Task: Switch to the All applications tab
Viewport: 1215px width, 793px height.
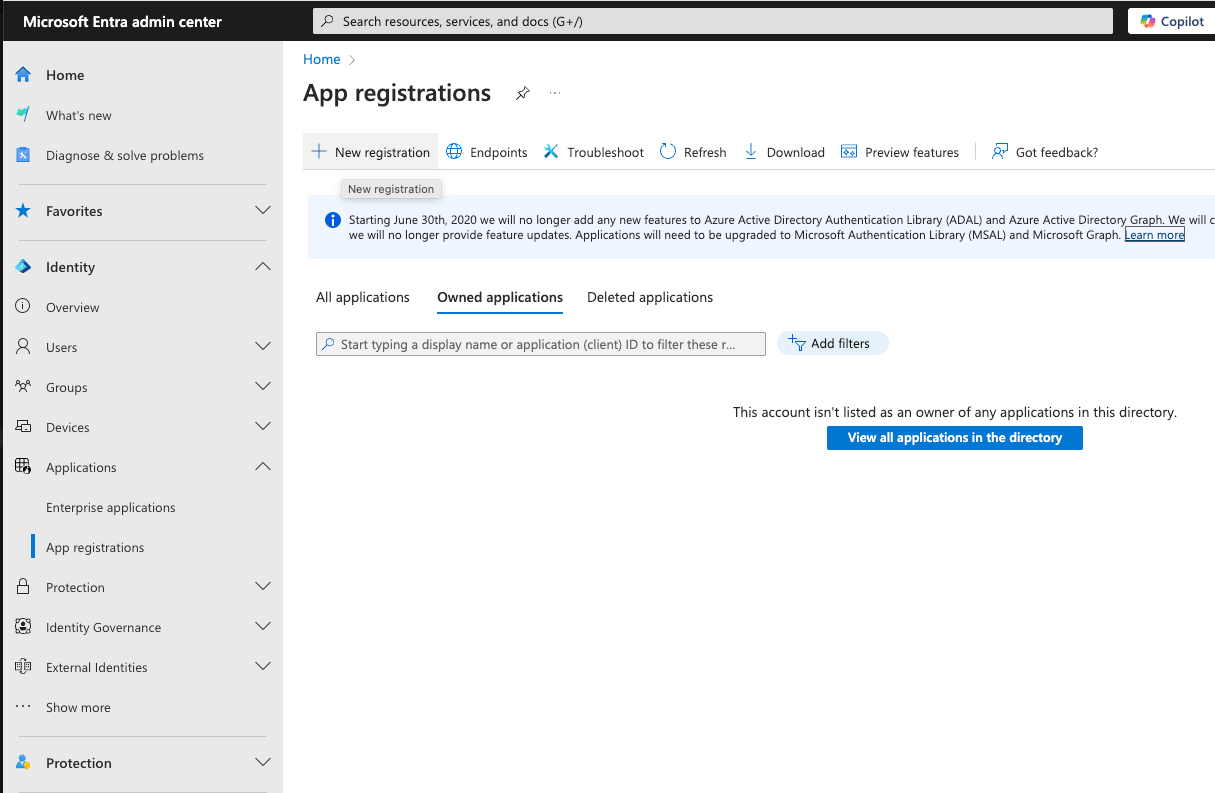Action: coord(363,297)
